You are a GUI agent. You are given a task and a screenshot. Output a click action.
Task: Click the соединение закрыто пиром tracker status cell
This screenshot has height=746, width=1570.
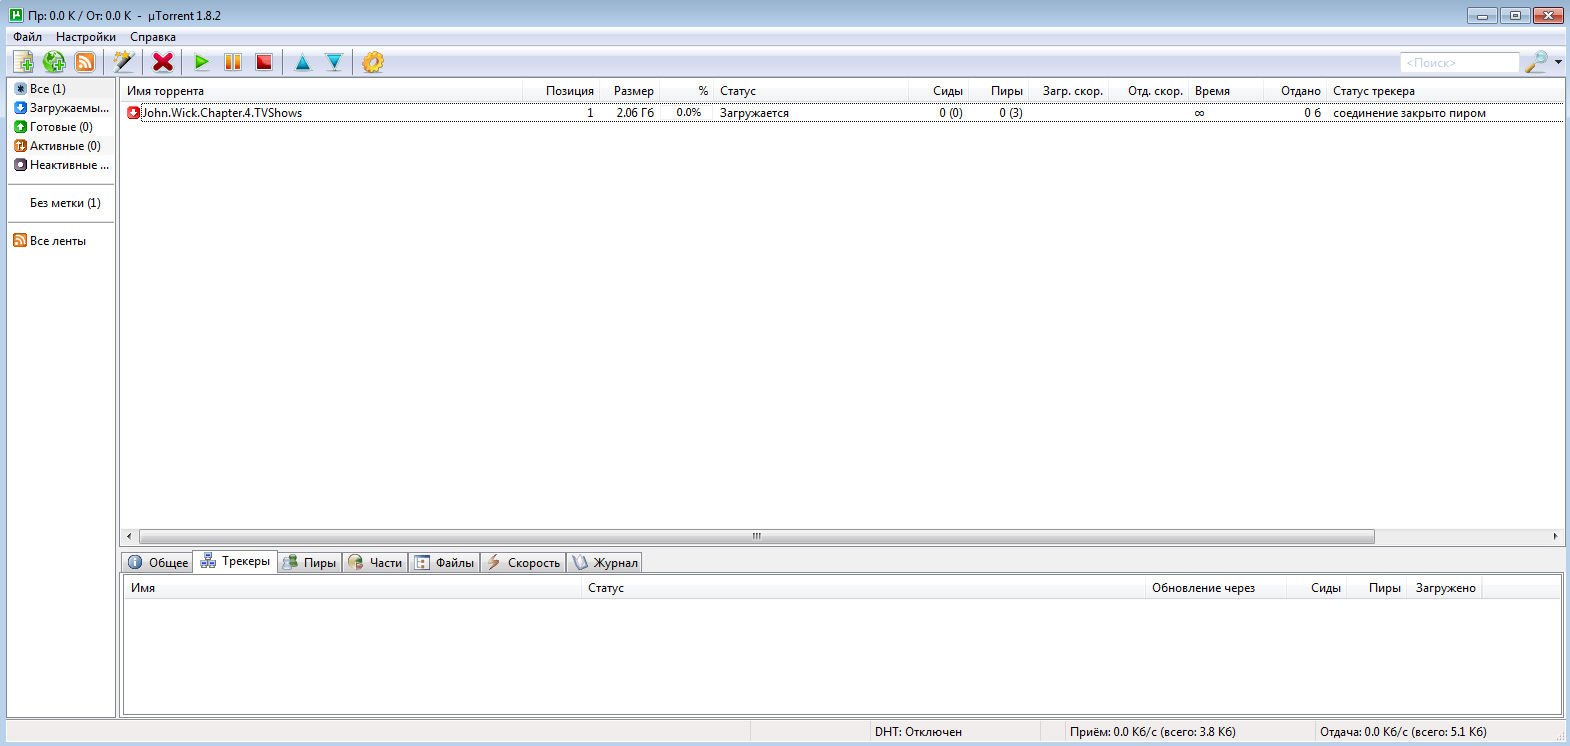coord(1409,113)
